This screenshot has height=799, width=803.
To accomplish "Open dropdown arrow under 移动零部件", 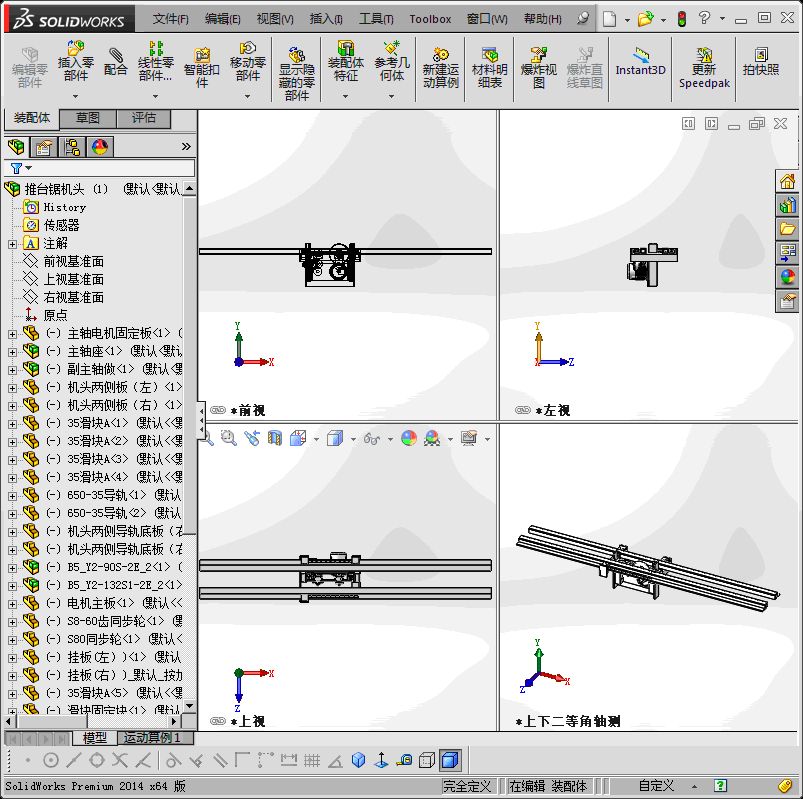I will point(247,96).
